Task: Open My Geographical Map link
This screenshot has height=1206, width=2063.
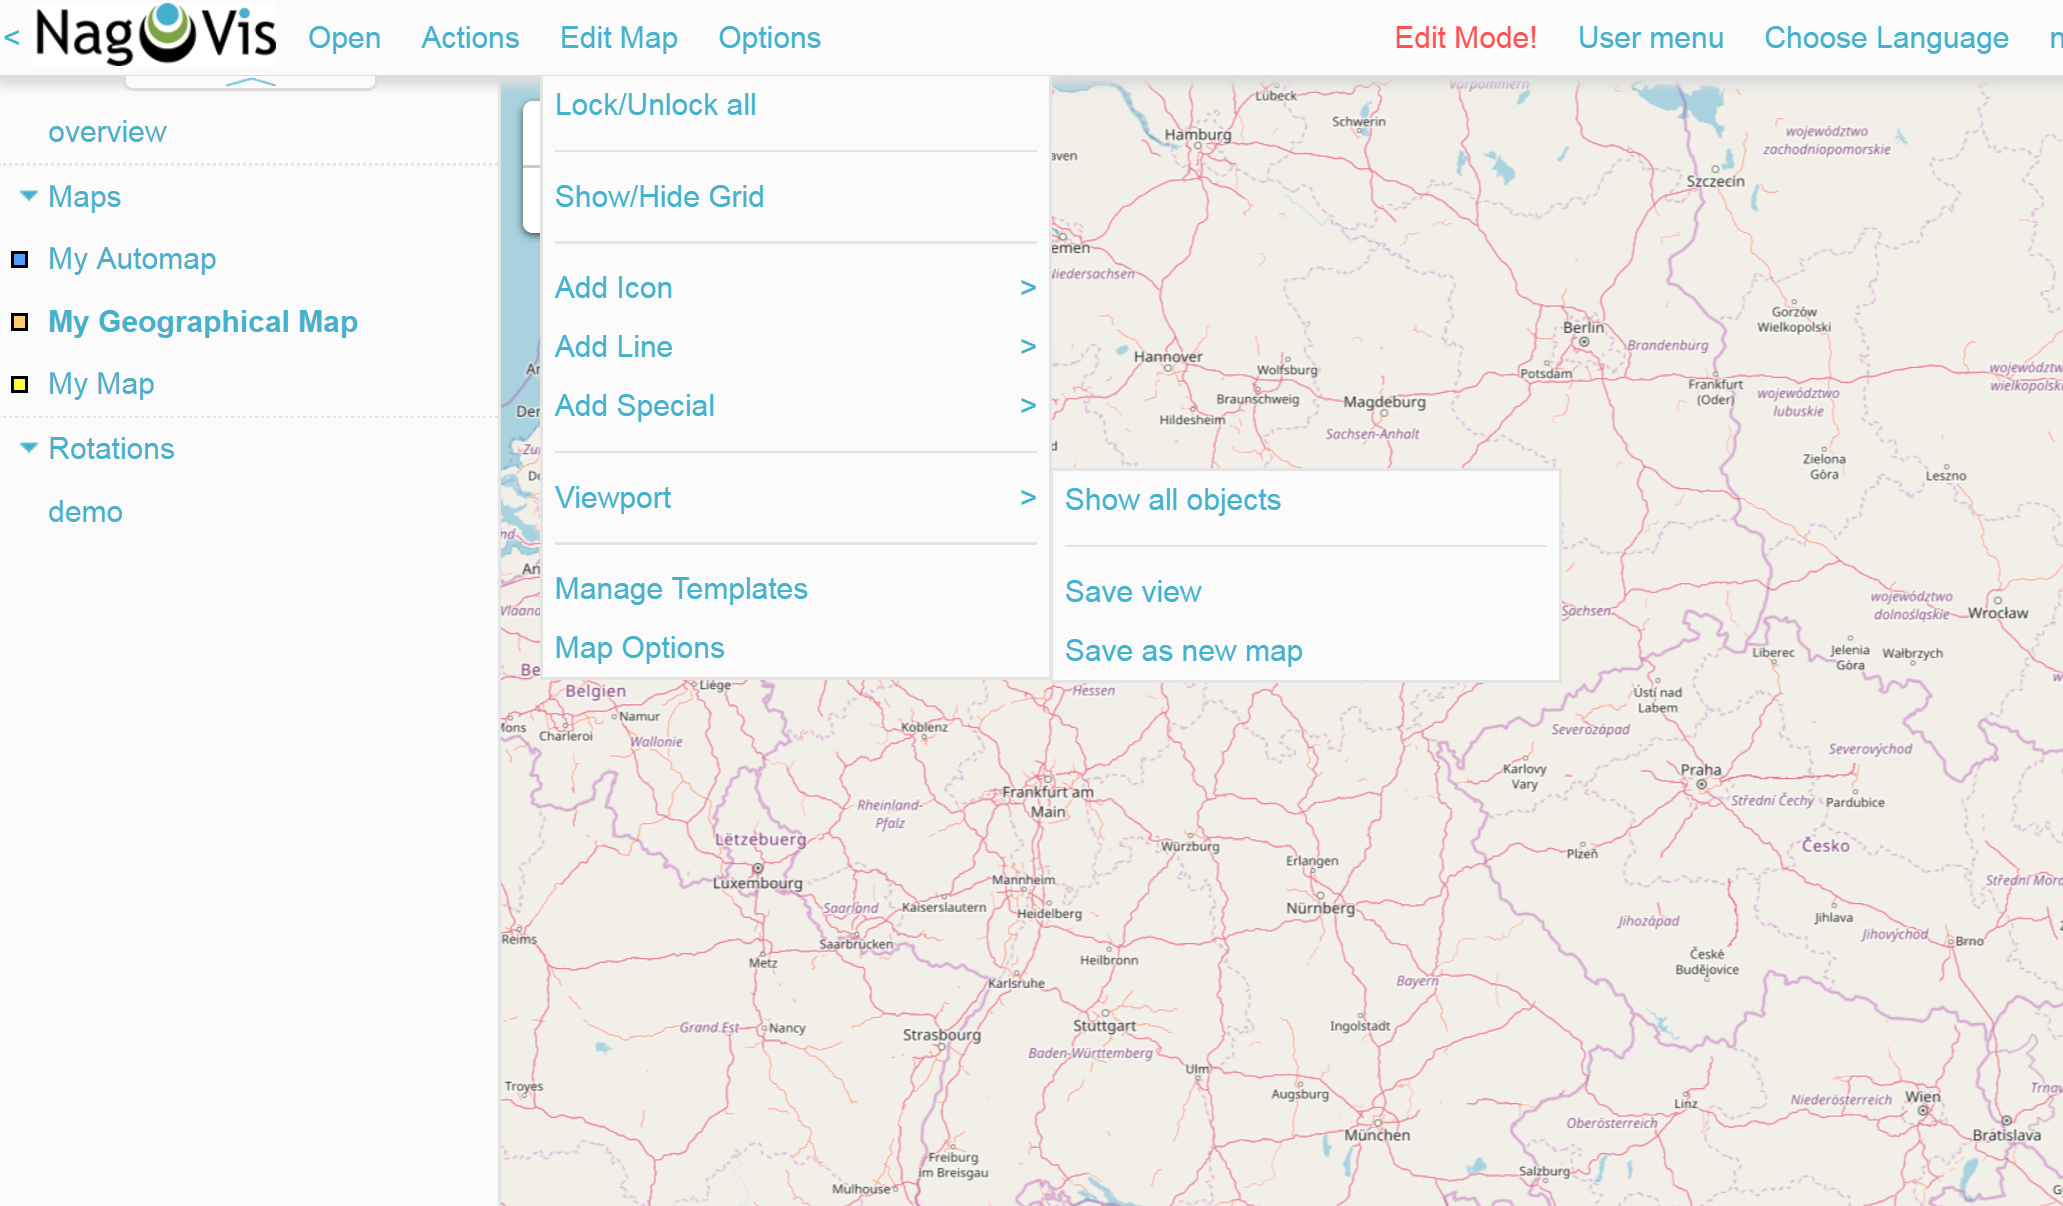Action: 203,322
